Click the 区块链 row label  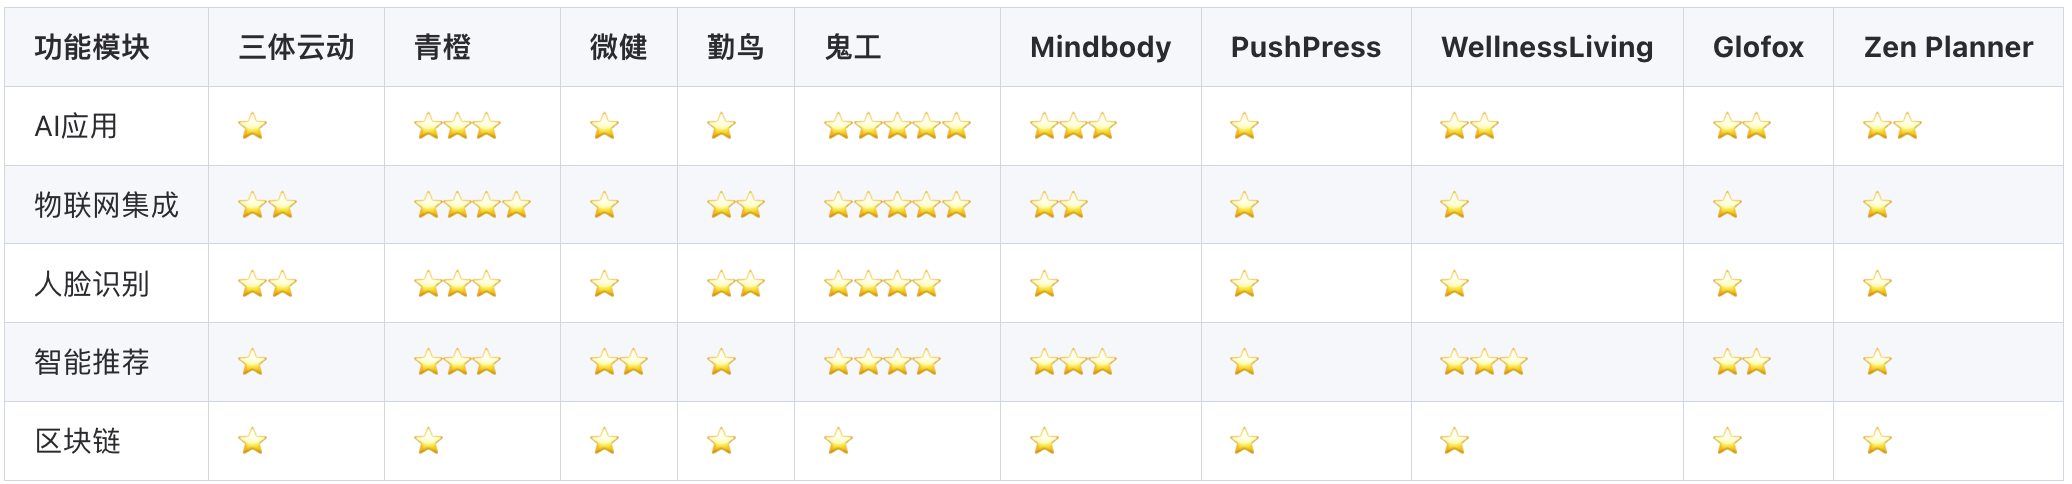click(x=78, y=441)
